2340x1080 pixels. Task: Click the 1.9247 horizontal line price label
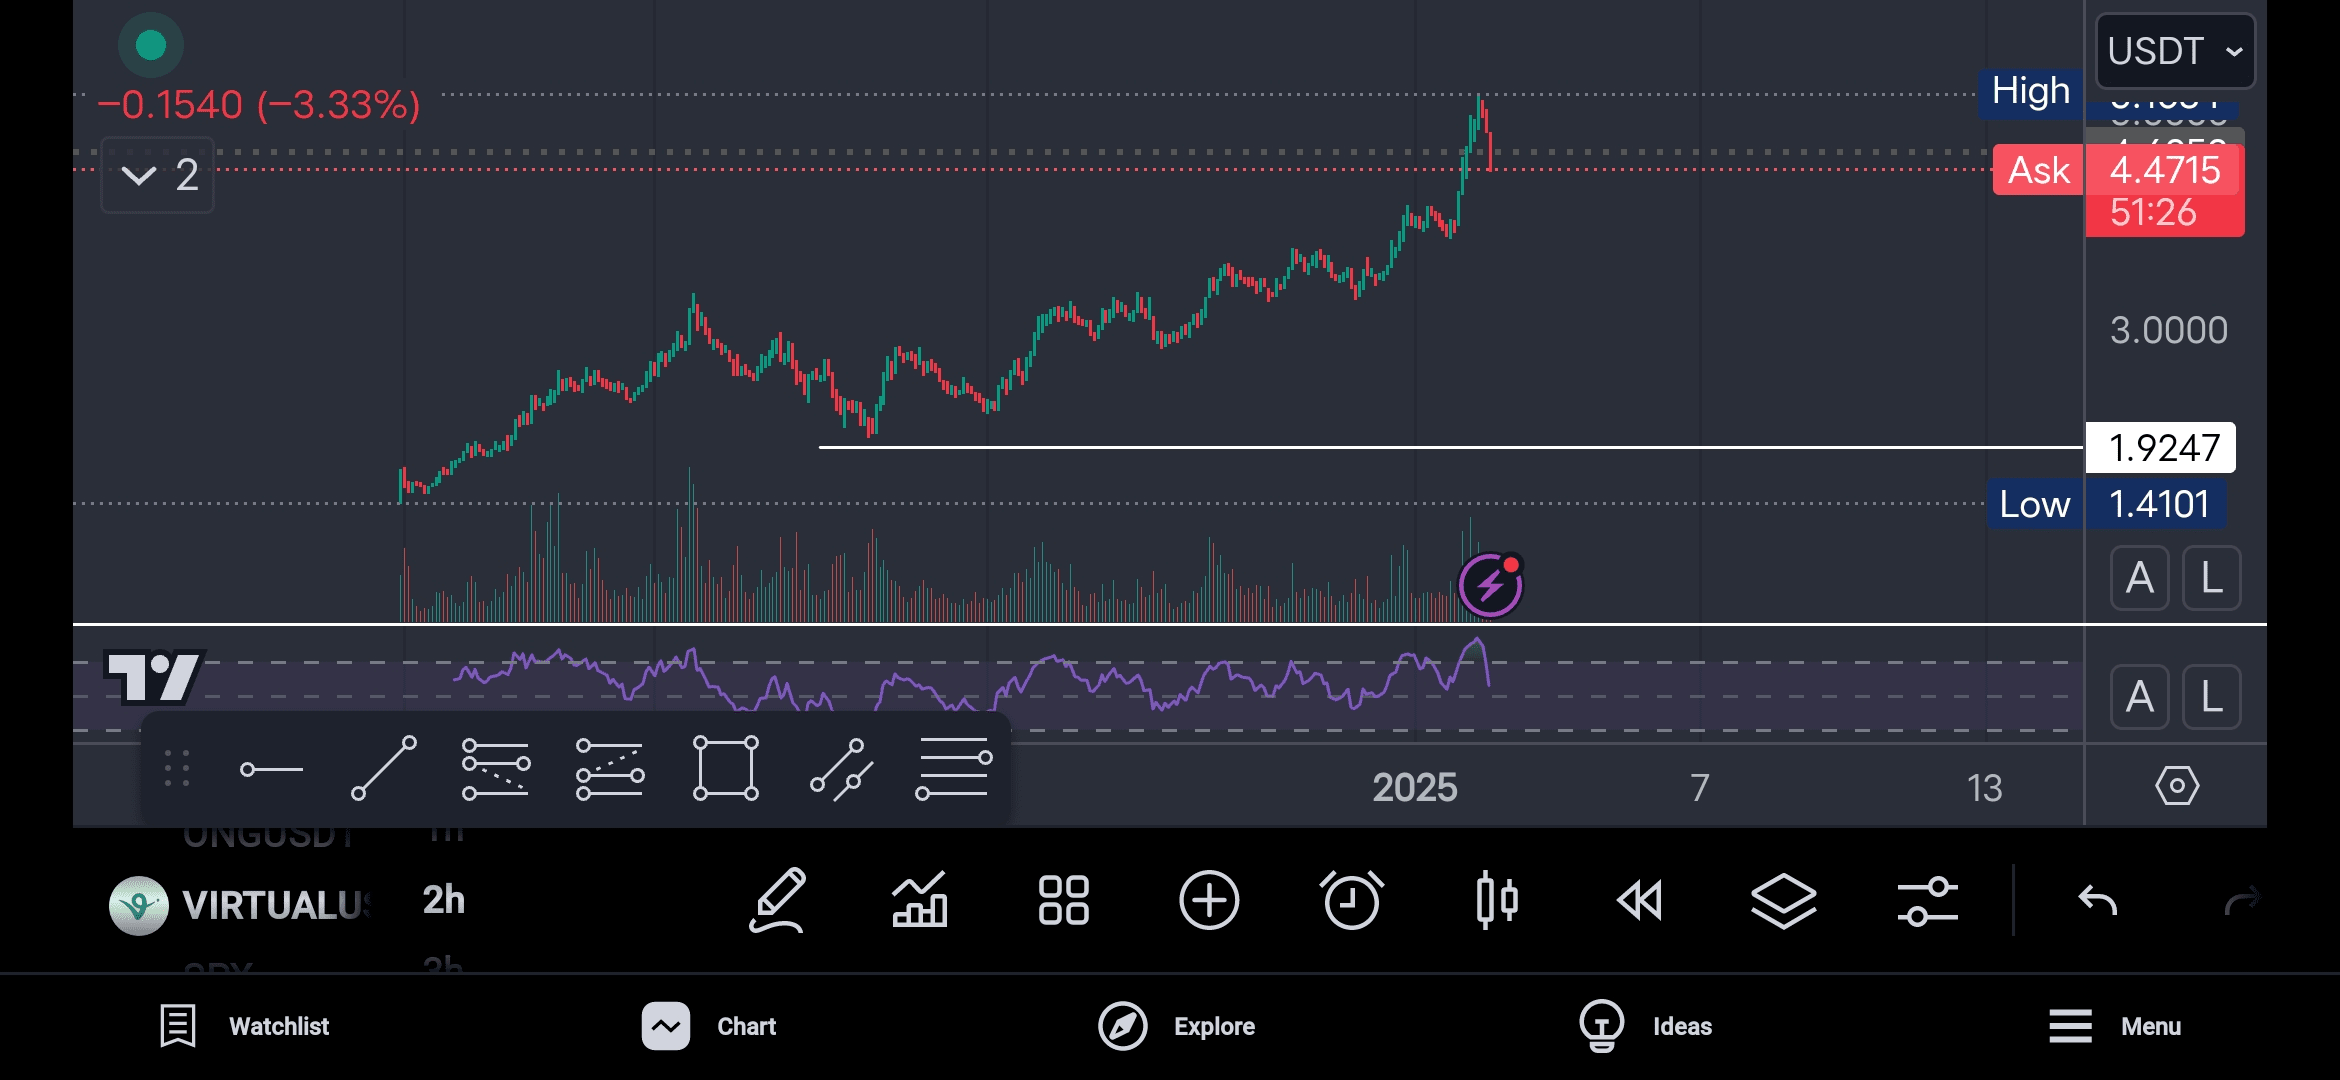[2163, 448]
